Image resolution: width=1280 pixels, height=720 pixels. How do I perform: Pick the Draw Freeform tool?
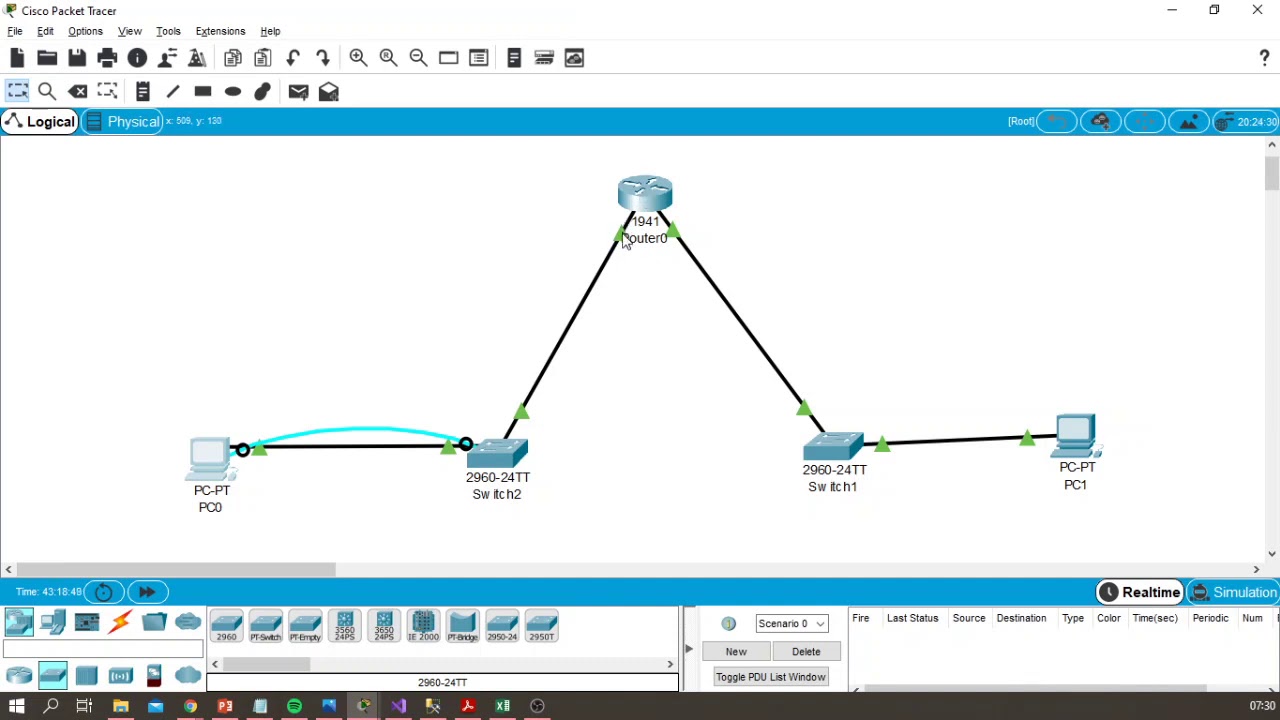pyautogui.click(x=263, y=92)
